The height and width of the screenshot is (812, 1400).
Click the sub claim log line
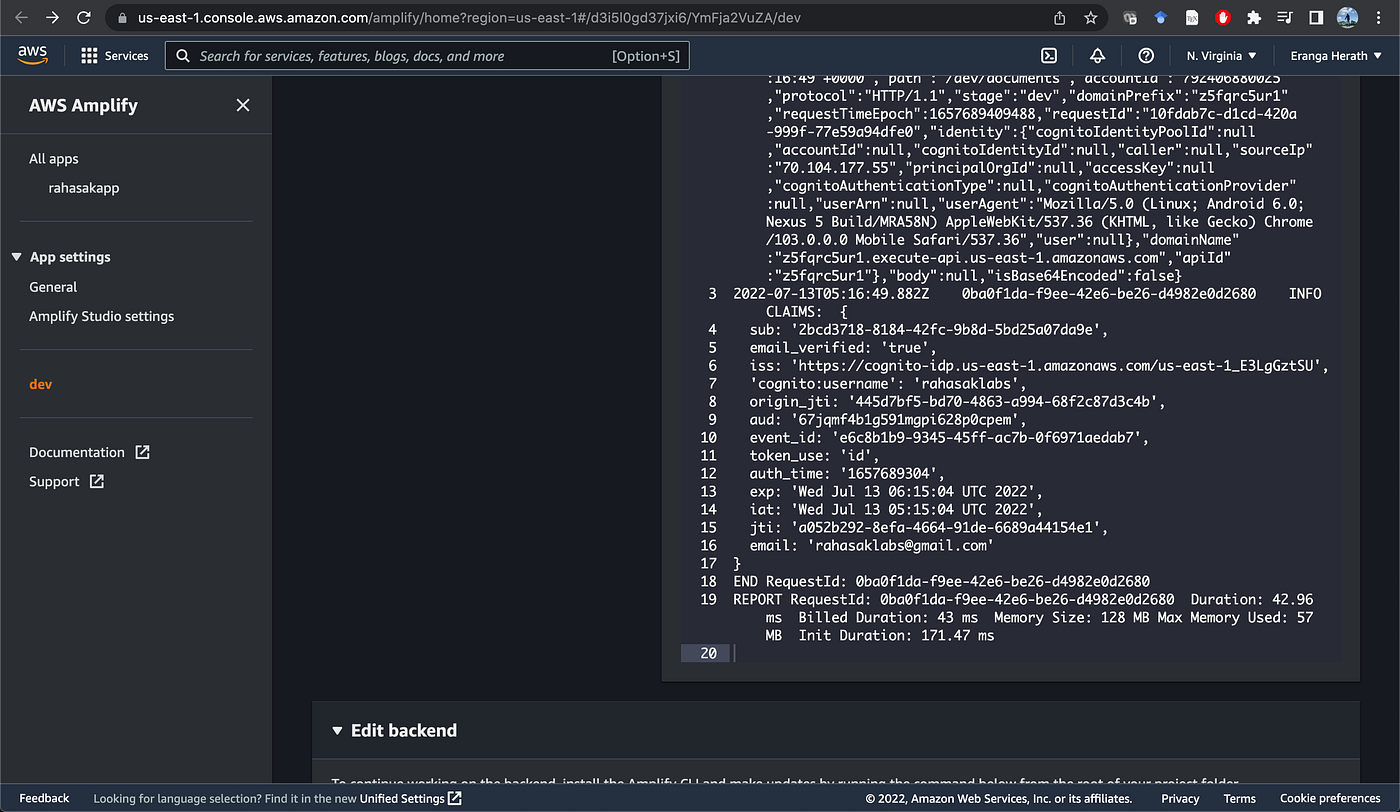click(929, 329)
